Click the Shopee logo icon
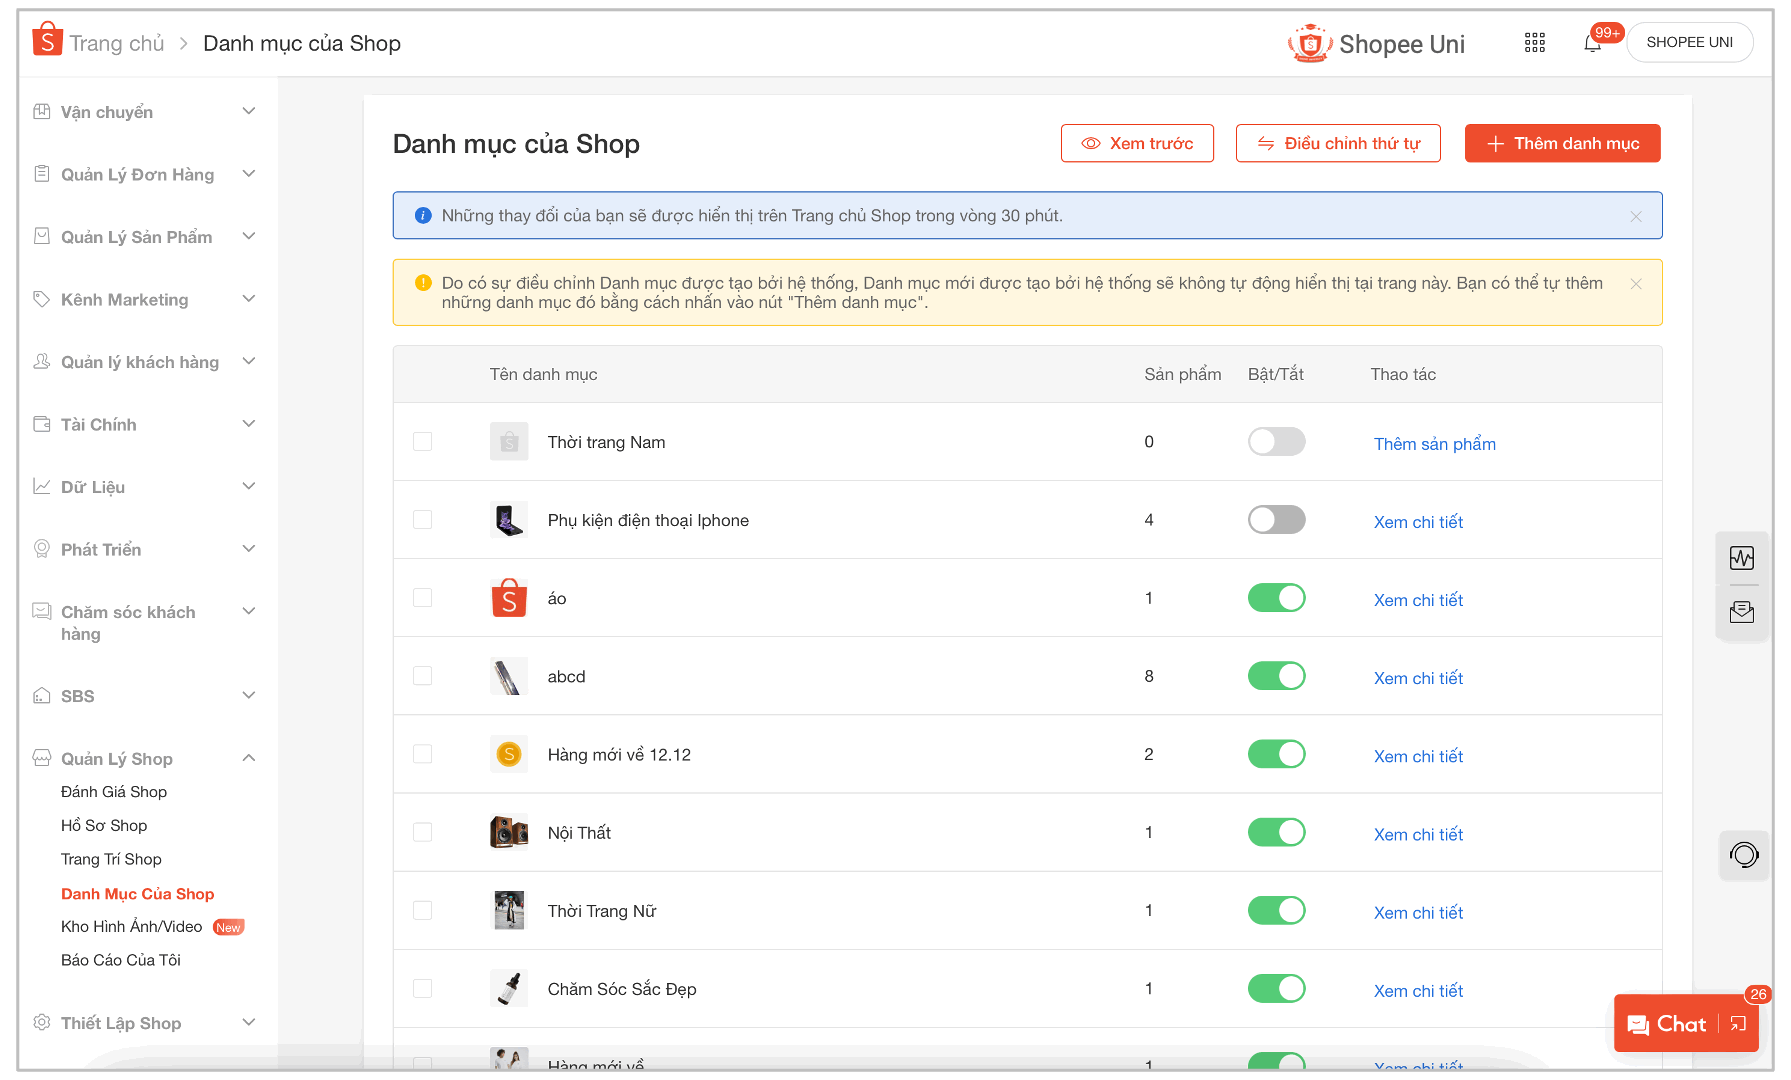The width and height of the screenshot is (1791, 1080). [x=47, y=40]
